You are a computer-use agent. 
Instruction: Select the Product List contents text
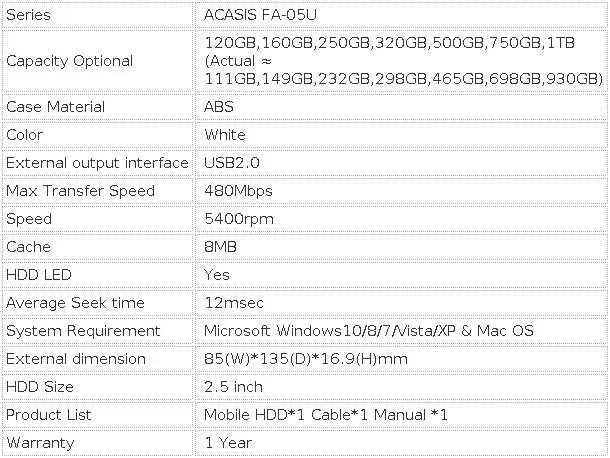point(326,415)
